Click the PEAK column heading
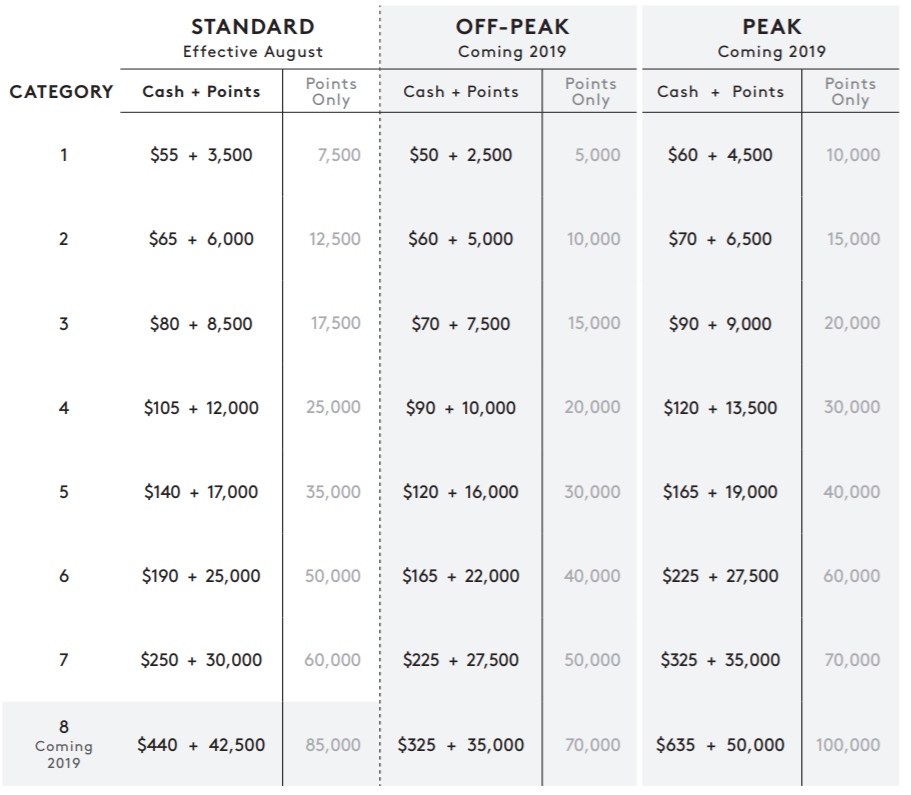The height and width of the screenshot is (795, 911). (772, 27)
